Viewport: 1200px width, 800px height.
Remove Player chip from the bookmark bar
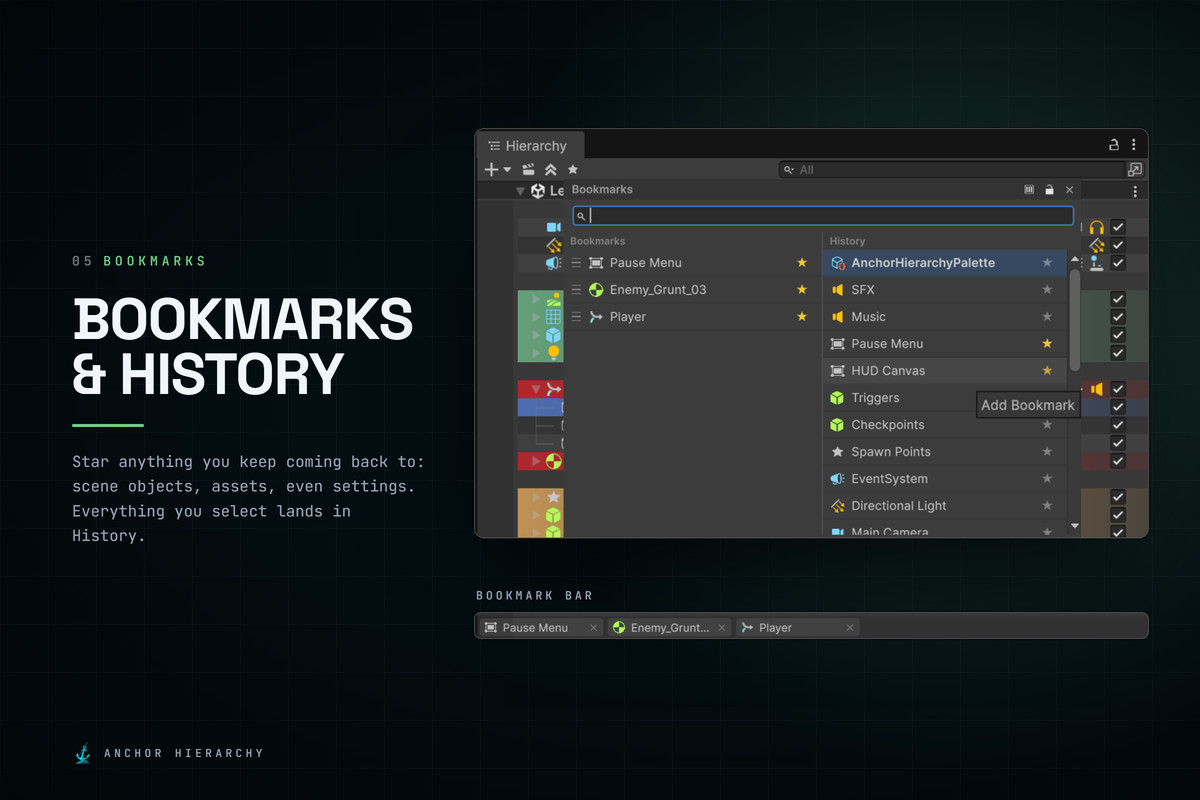click(x=850, y=628)
